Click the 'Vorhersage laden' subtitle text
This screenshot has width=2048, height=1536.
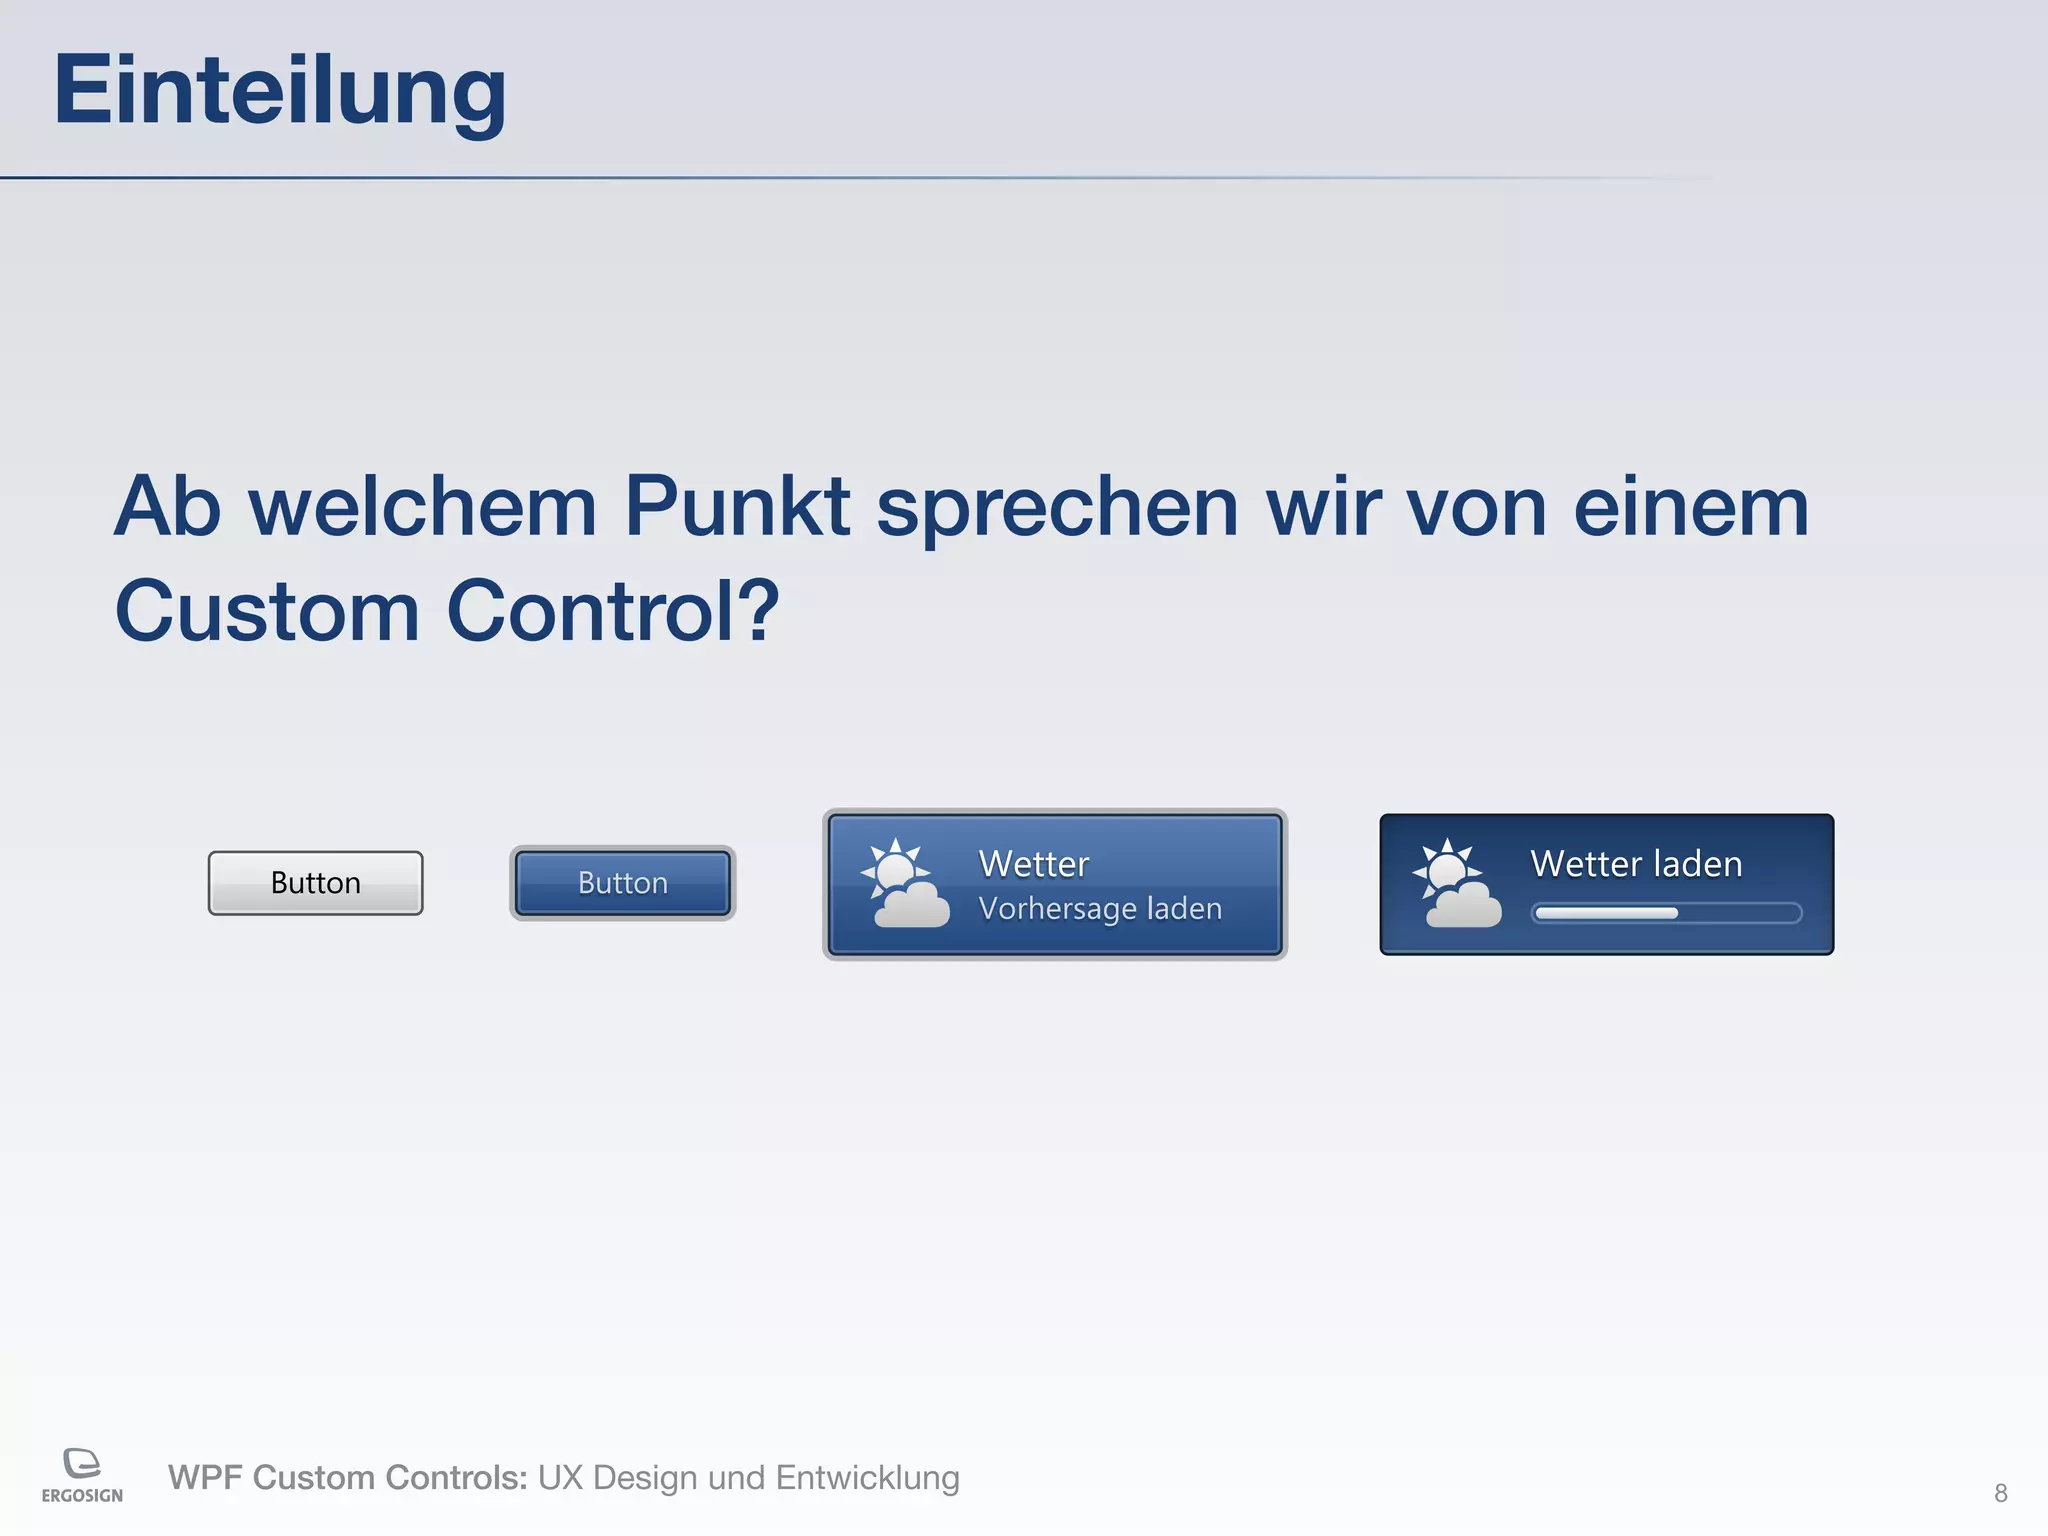1100,909
